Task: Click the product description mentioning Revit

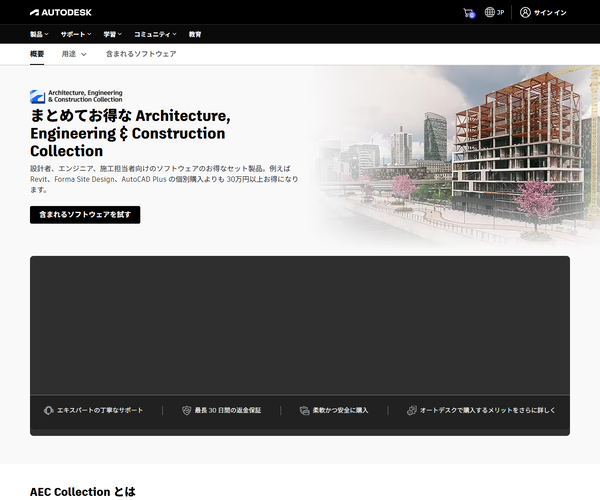Action: click(x=164, y=179)
